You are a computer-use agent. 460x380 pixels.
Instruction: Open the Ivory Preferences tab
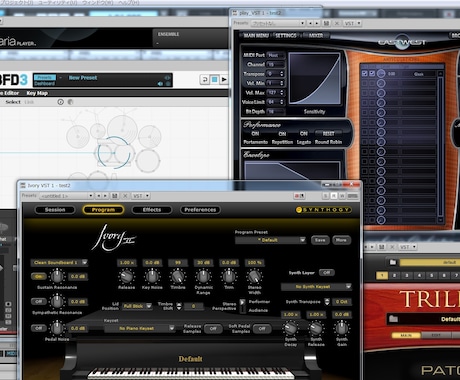pyautogui.click(x=200, y=210)
